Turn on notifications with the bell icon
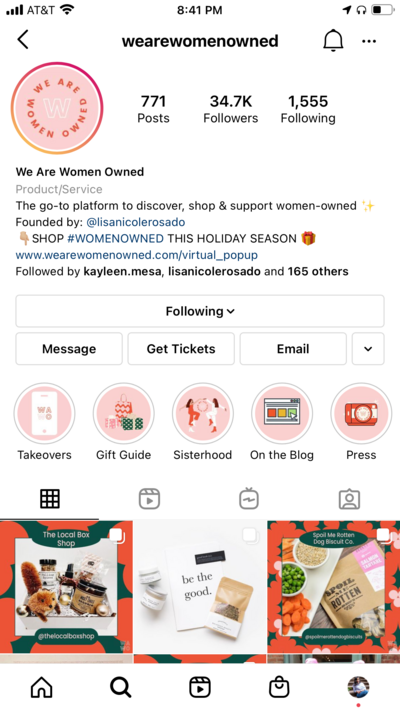Viewport: 400px width, 711px height. [333, 41]
